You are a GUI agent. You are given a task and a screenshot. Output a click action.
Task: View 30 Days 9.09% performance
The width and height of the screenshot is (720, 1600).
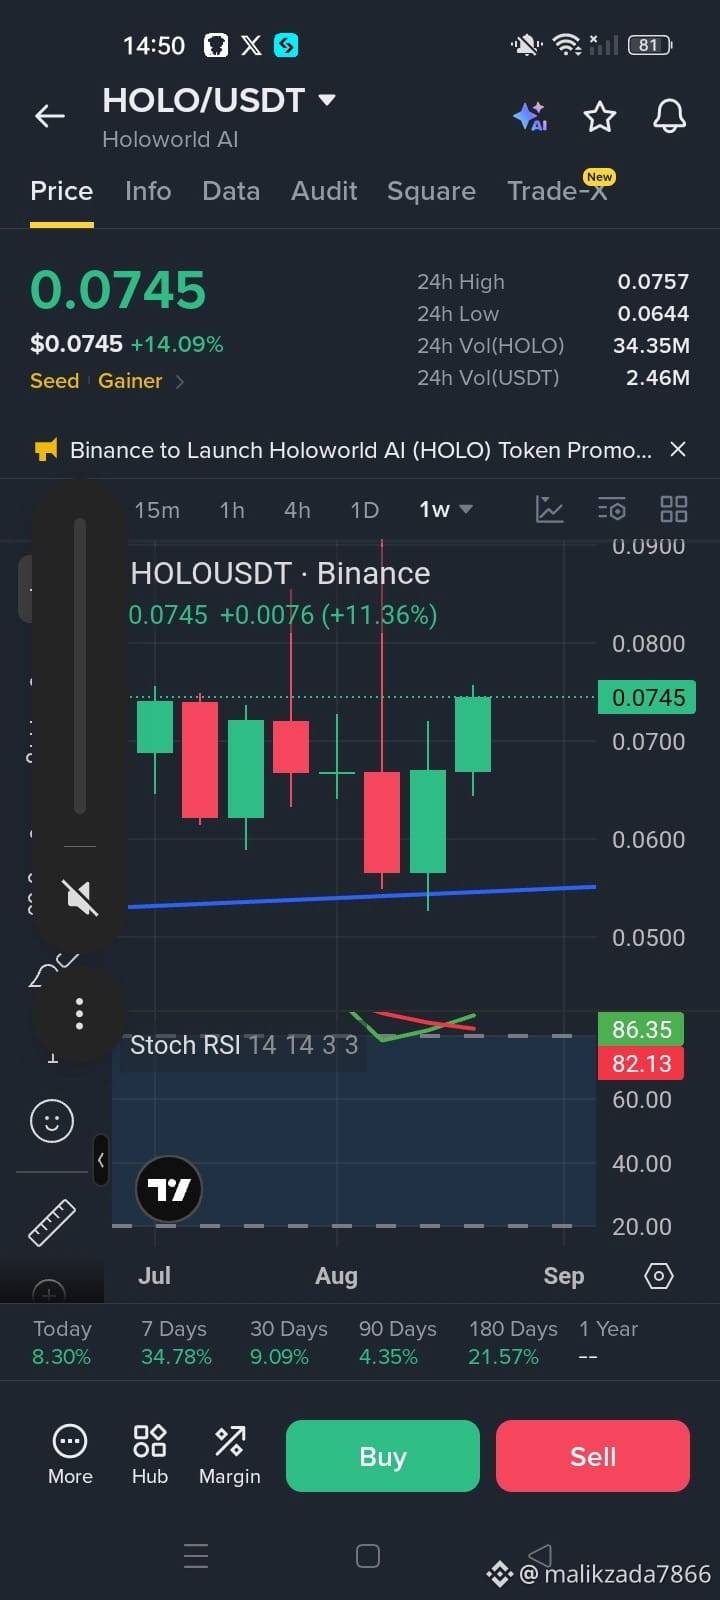pyautogui.click(x=288, y=1343)
